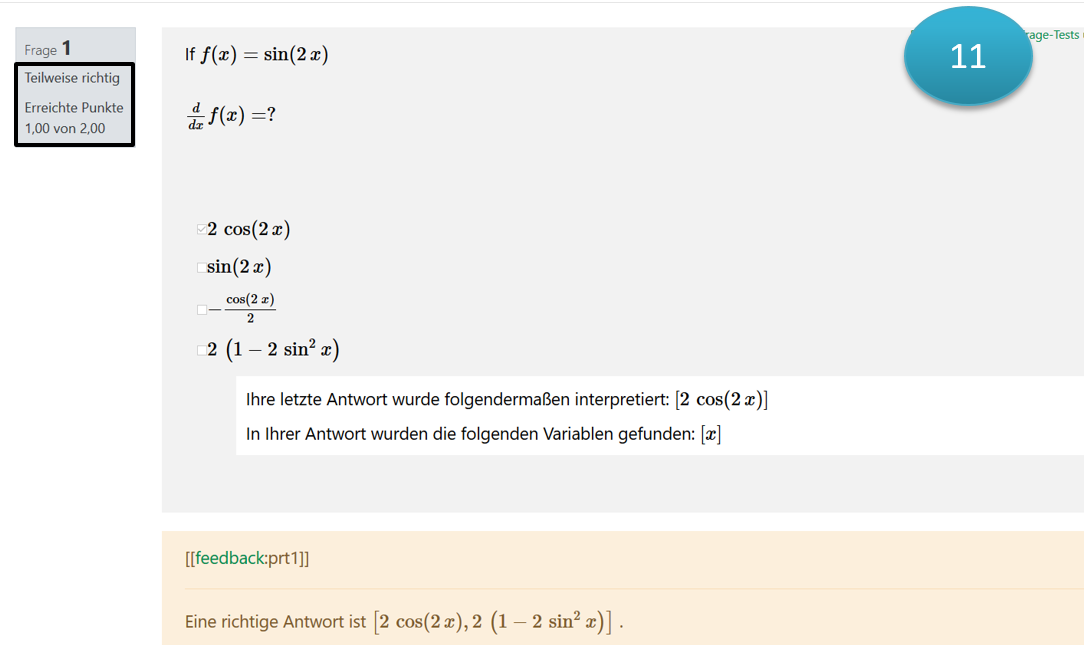Click the blue circle badge numbered 11
Image resolution: width=1086 pixels, height=645 pixels.
point(967,57)
